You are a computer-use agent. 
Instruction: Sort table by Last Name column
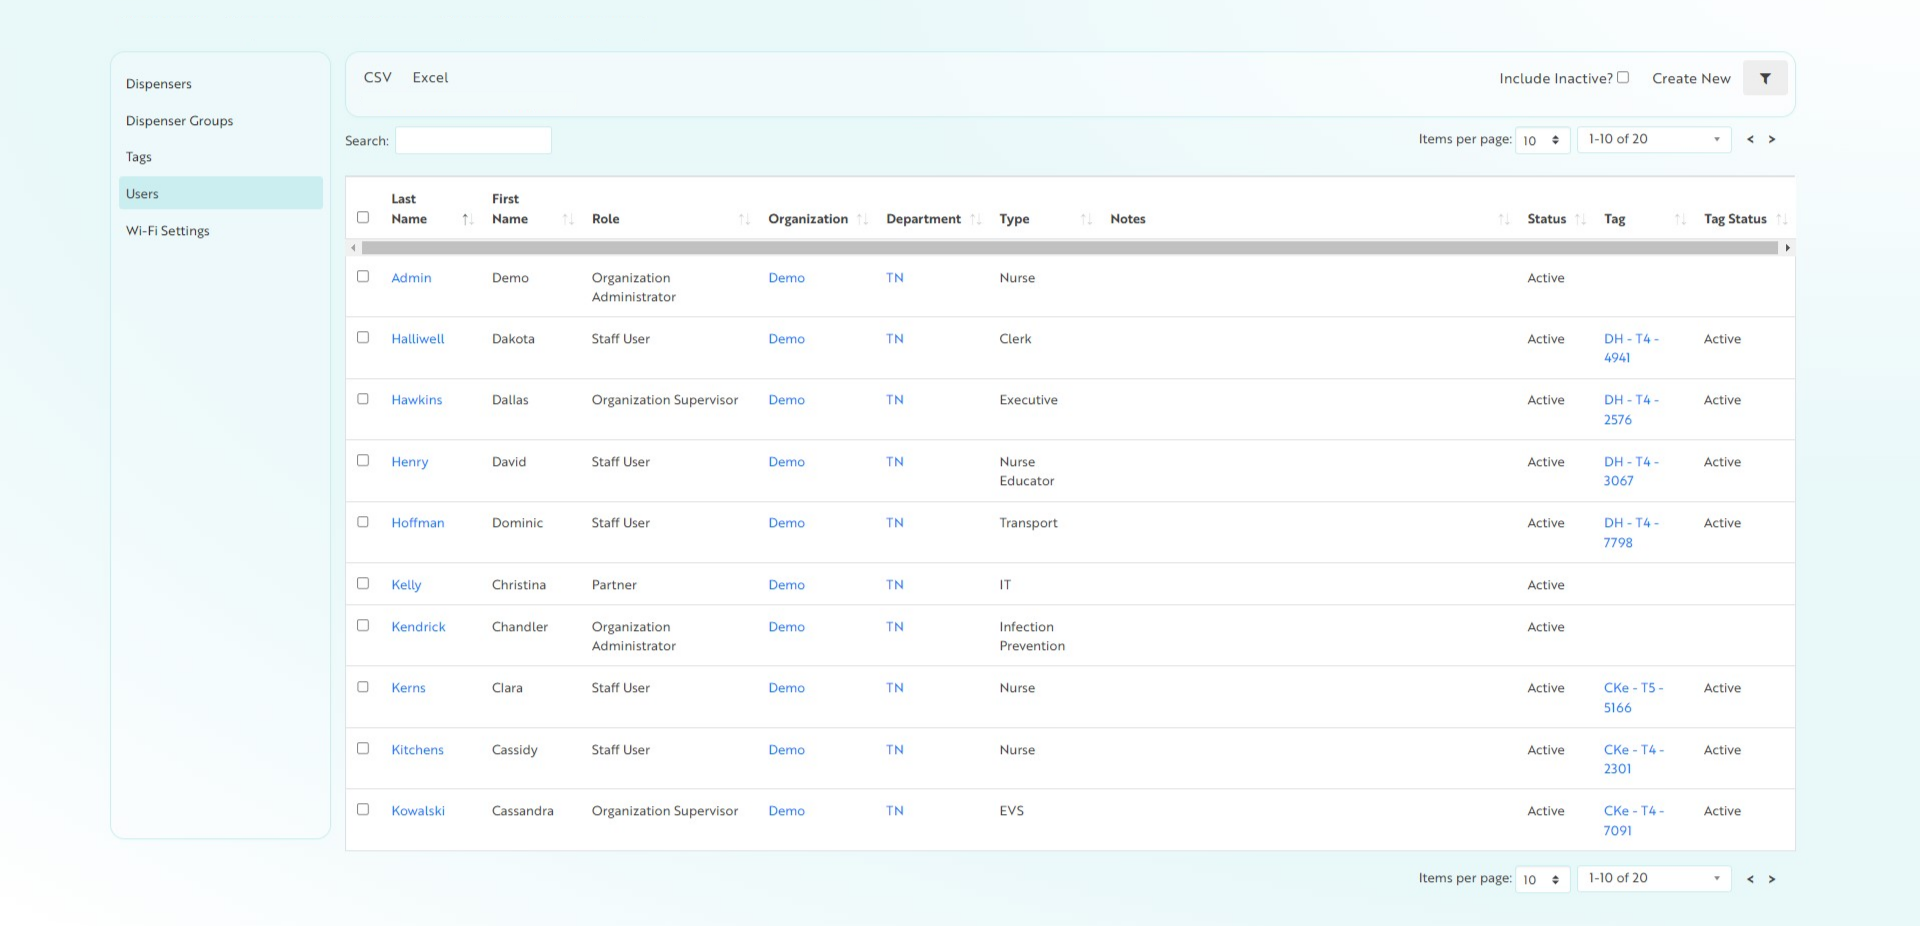click(467, 219)
